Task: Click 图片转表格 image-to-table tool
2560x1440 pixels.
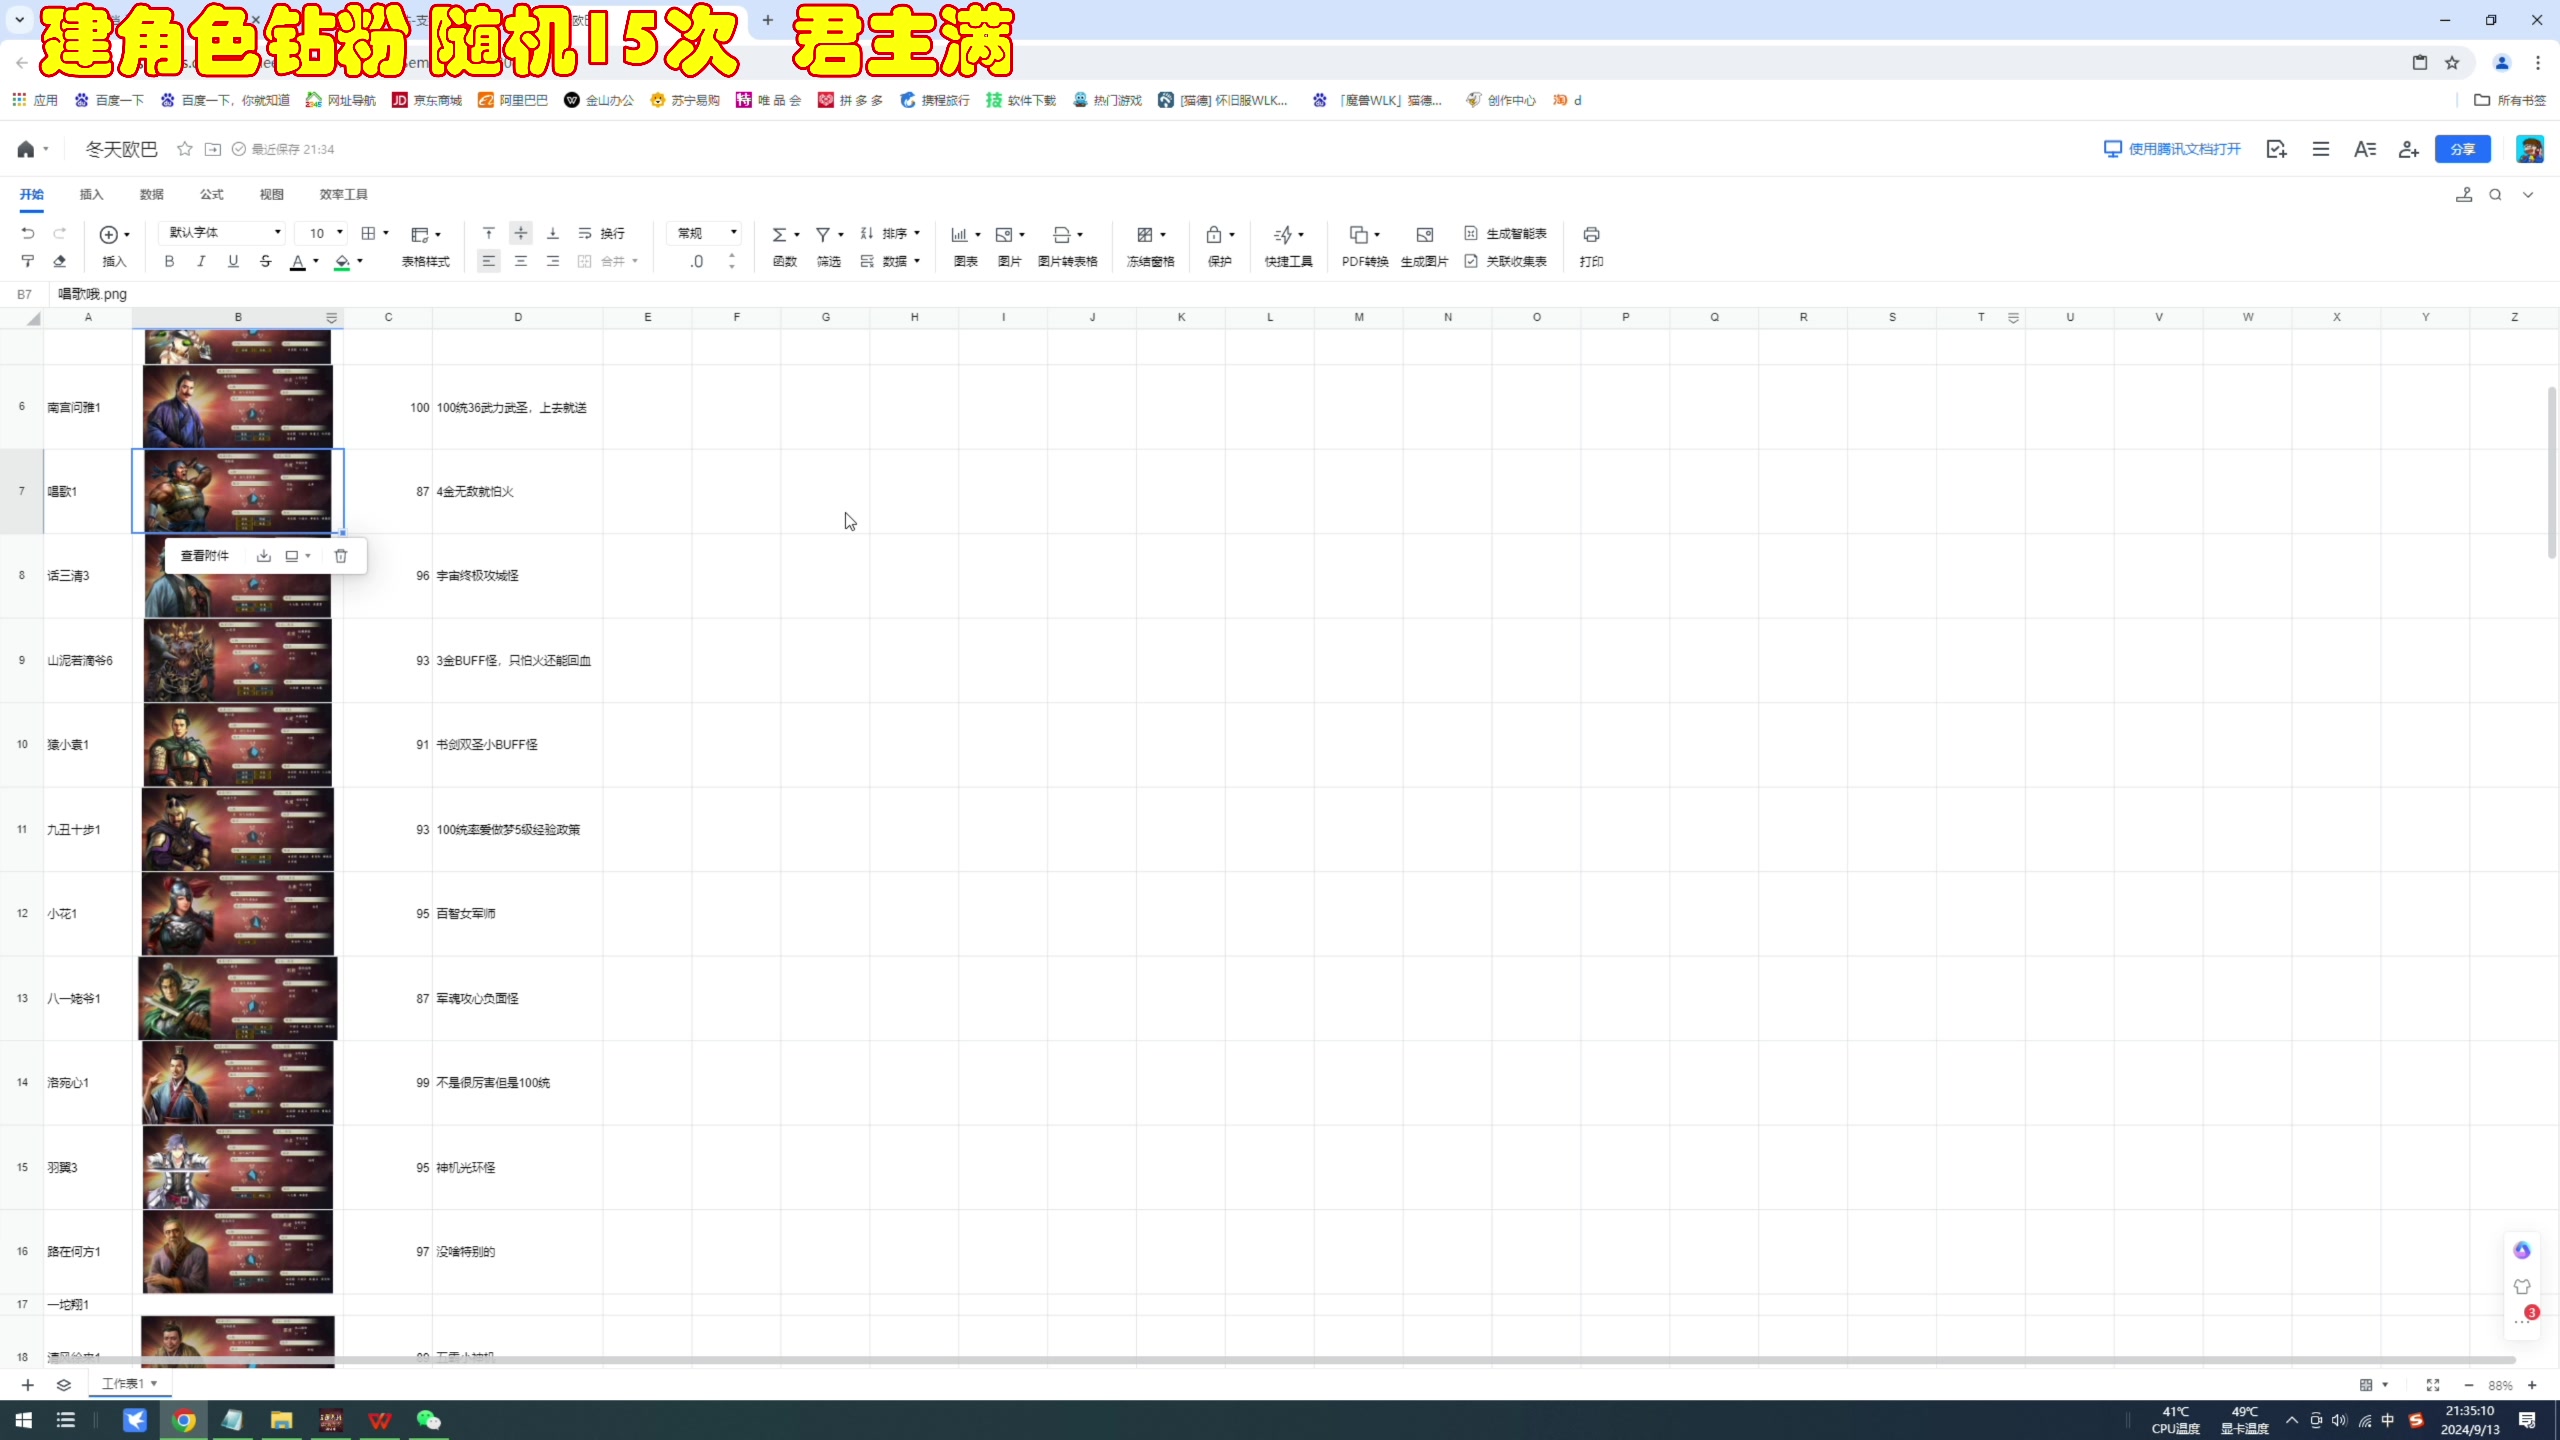Action: (x=1068, y=246)
